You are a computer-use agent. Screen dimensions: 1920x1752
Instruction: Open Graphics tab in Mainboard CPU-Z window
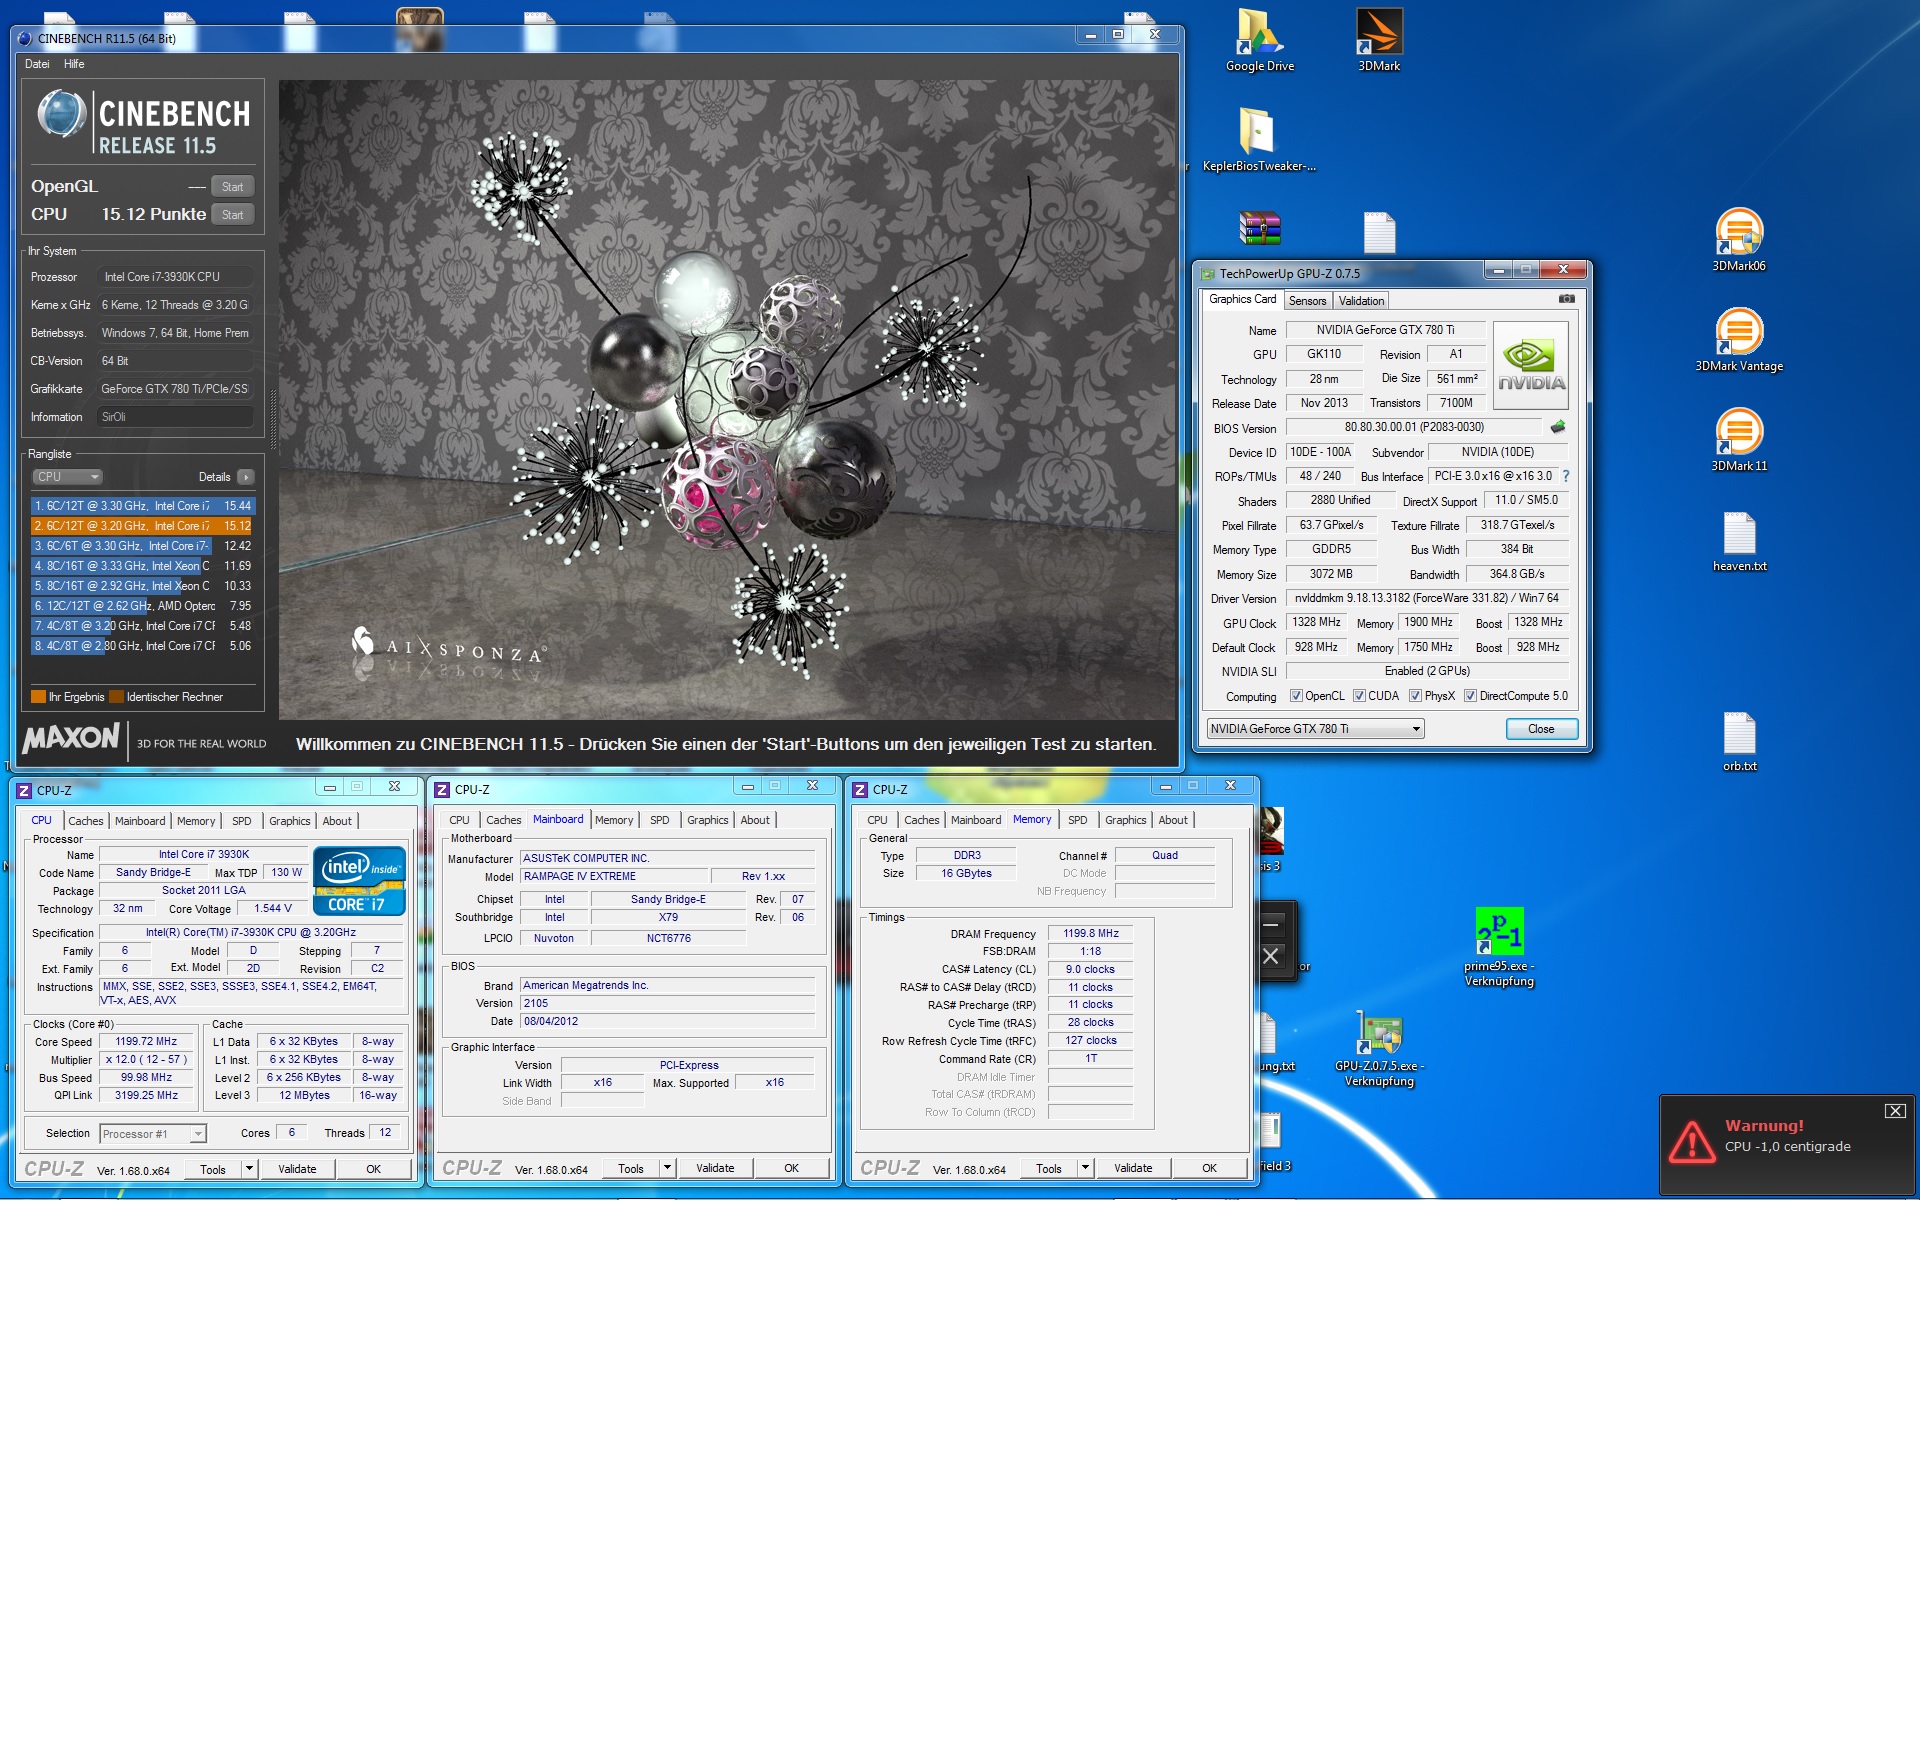click(x=707, y=820)
